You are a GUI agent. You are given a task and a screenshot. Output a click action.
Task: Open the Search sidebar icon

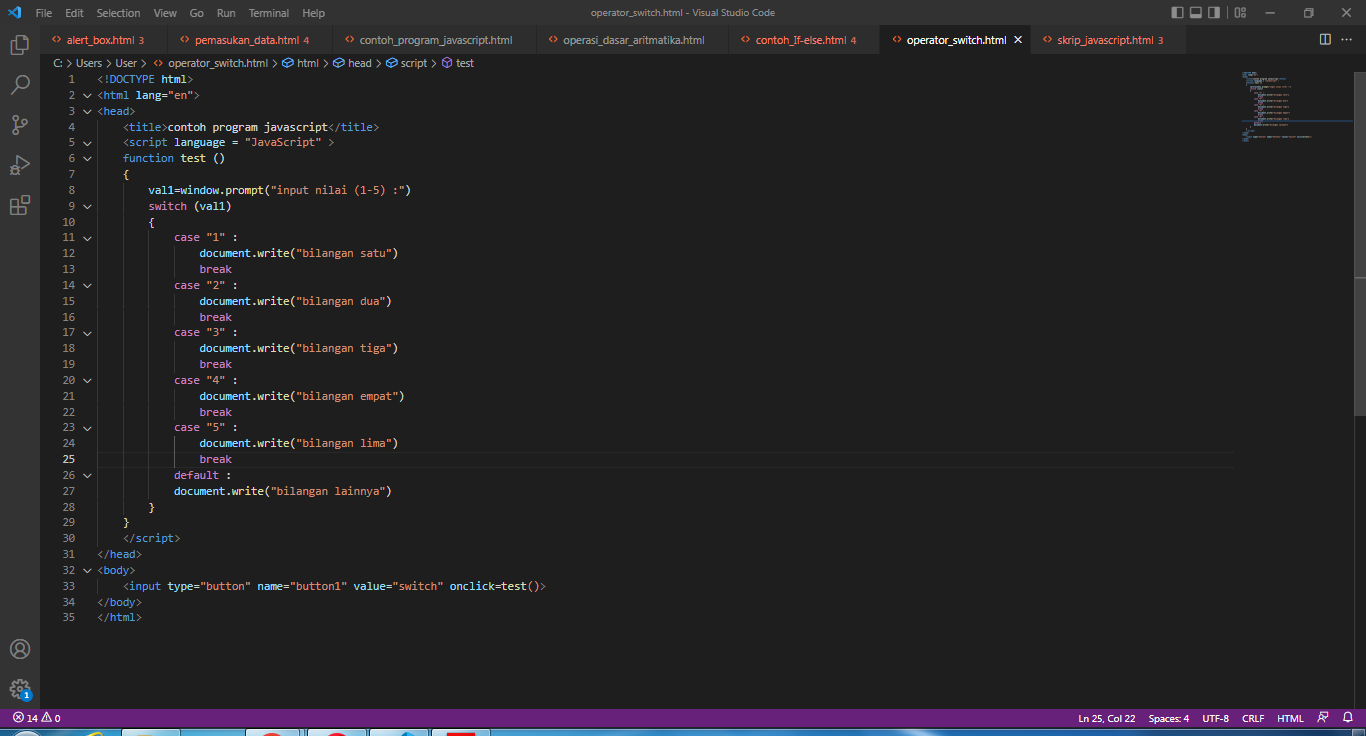tap(20, 85)
